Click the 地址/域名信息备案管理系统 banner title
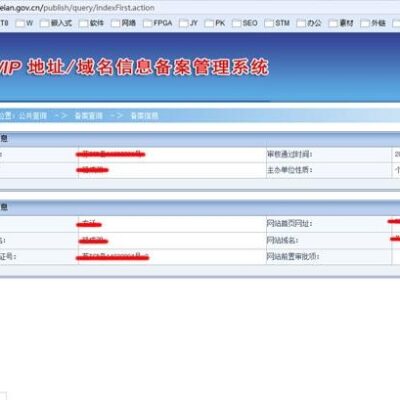The image size is (400, 400). click(148, 67)
